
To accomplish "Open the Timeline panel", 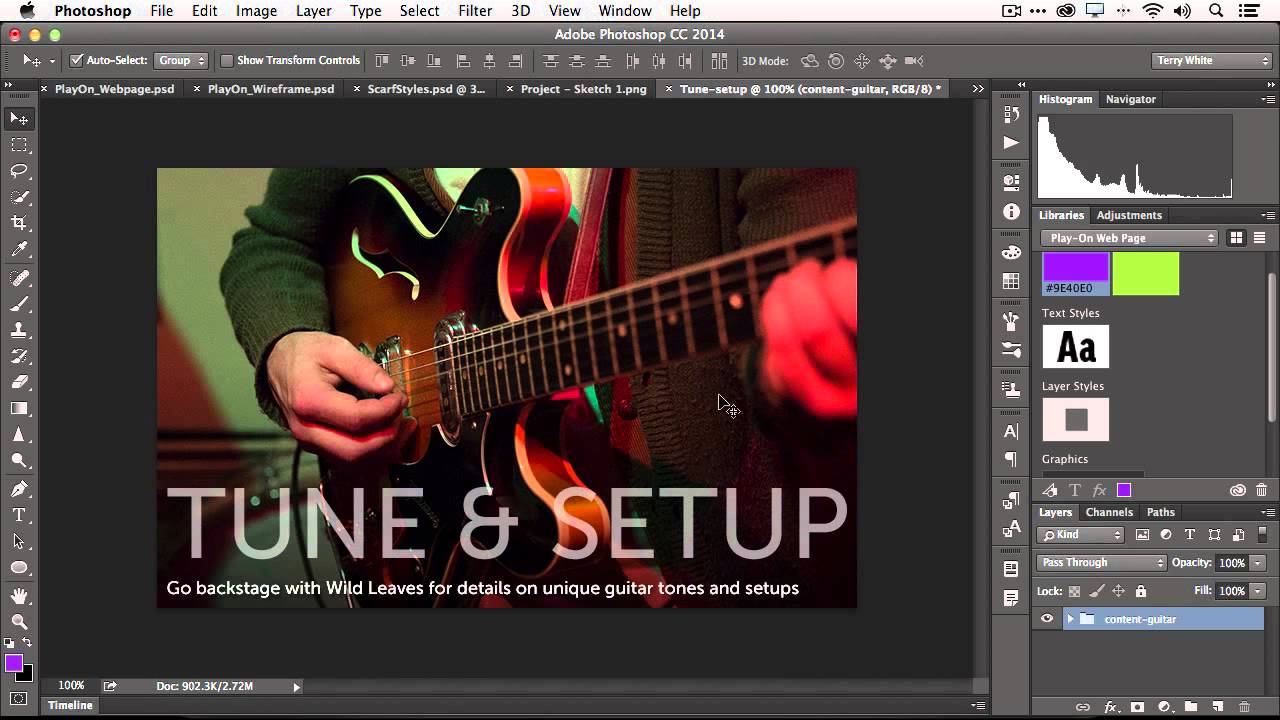I will click(x=71, y=705).
